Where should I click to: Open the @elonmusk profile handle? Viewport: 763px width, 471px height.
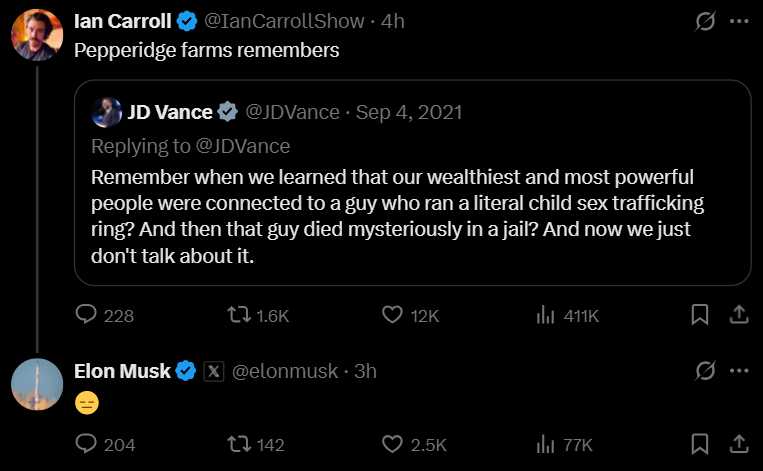284,371
